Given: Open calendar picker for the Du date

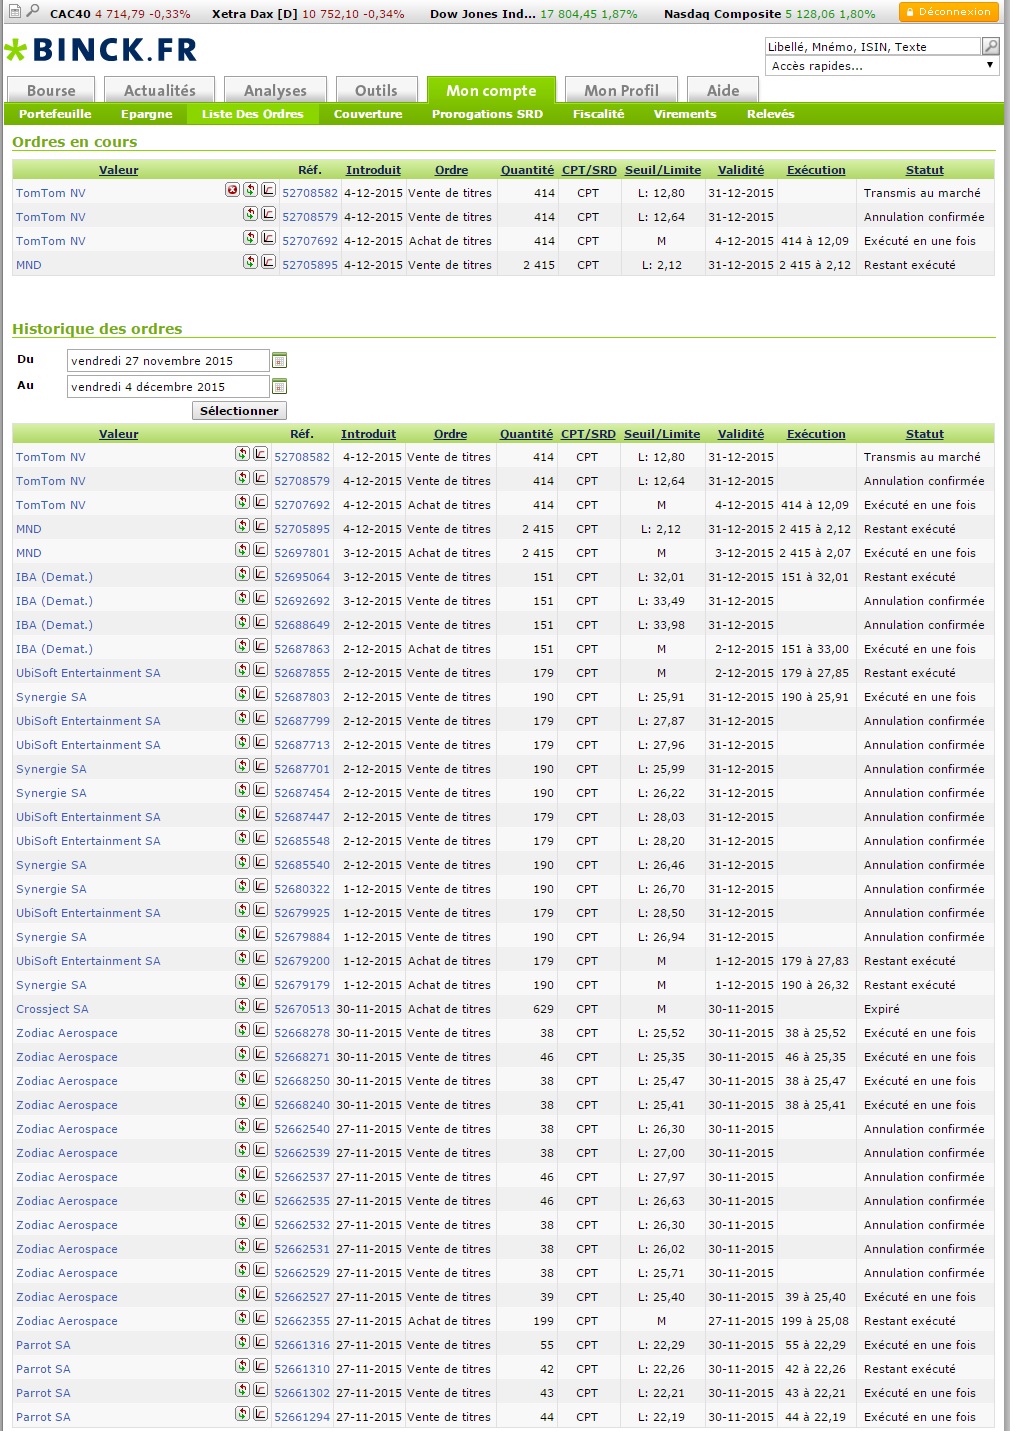Looking at the screenshot, I should 280,360.
